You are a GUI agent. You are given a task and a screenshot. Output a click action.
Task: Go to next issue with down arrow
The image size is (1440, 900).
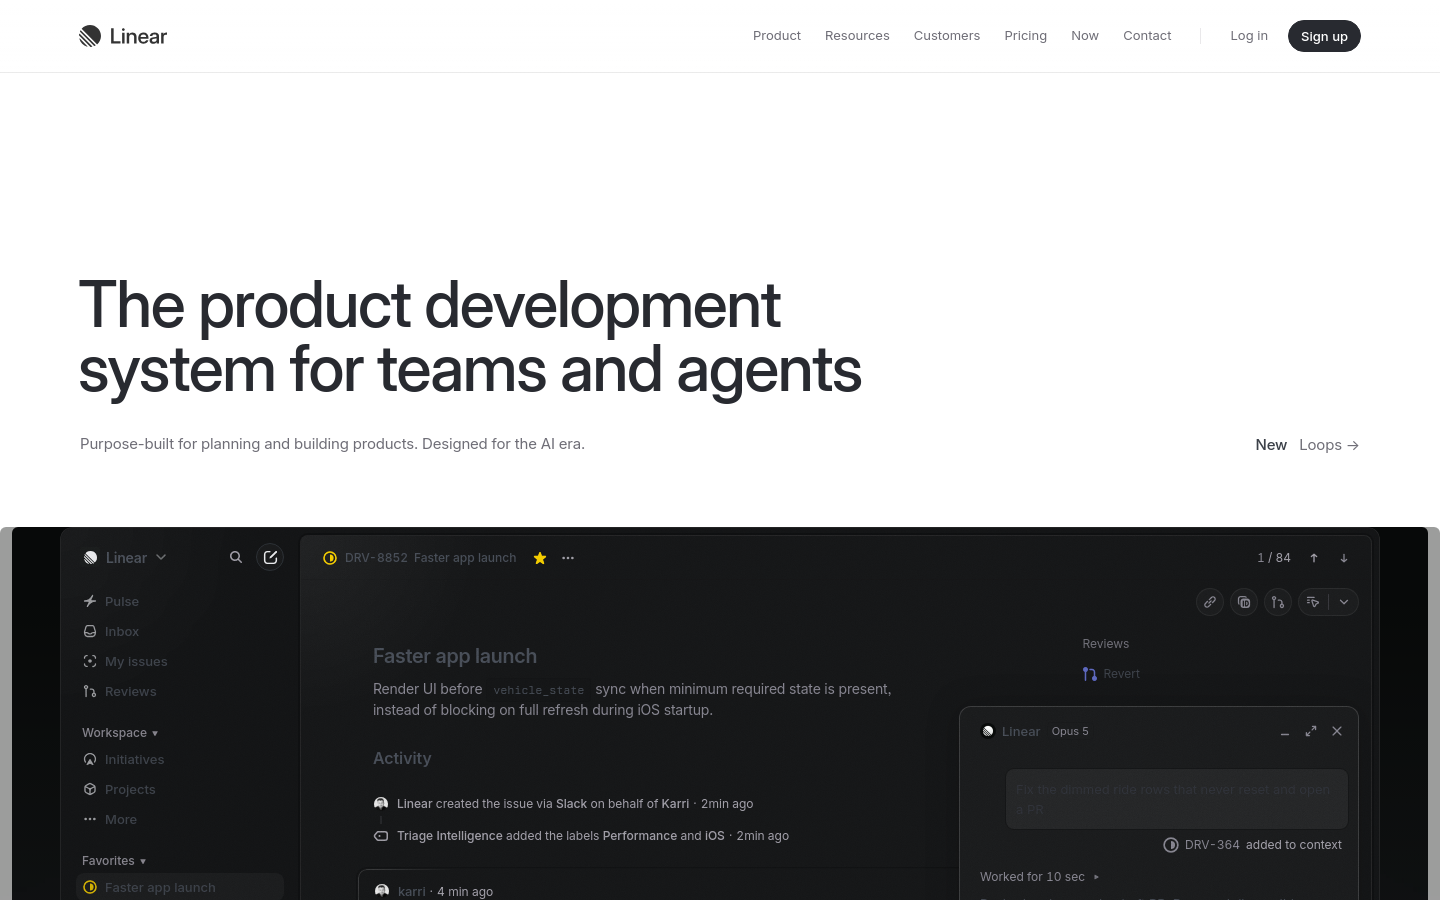pyautogui.click(x=1344, y=558)
